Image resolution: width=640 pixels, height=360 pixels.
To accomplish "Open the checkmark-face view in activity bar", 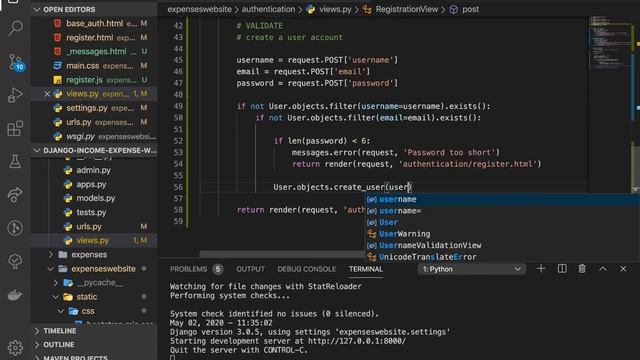I will (15, 261).
